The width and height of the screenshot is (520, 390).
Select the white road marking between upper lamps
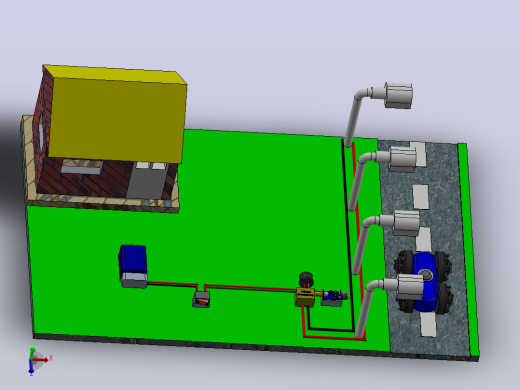pos(421,197)
